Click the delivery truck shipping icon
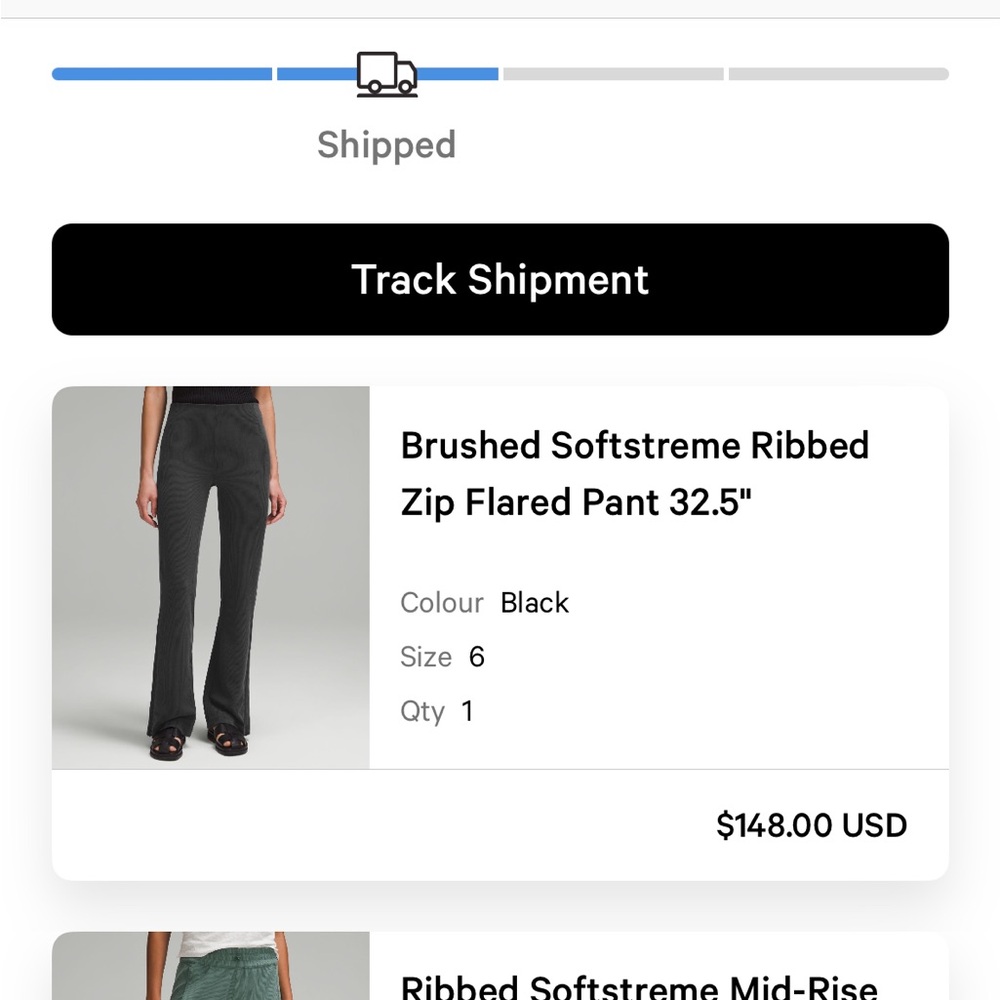1000x1000 pixels. [x=386, y=73]
